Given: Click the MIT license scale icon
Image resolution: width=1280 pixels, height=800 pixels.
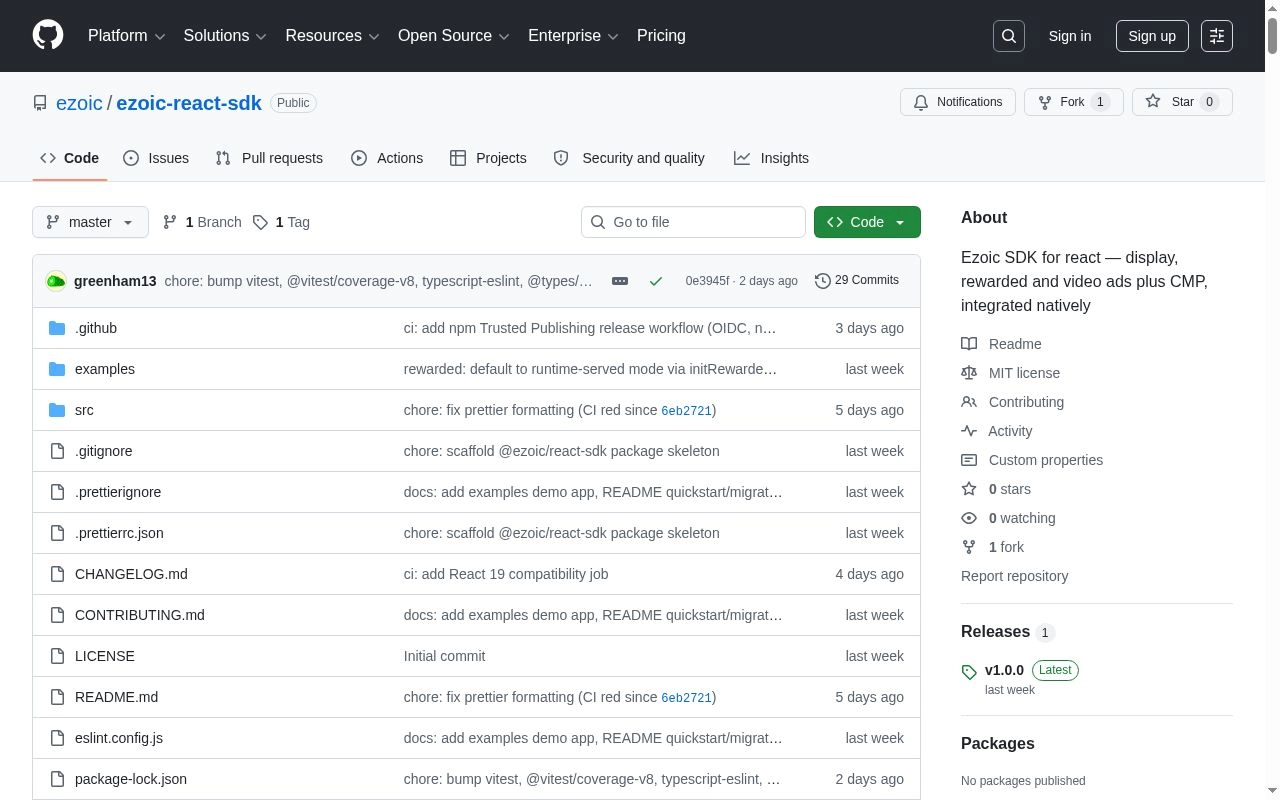Looking at the screenshot, I should [x=969, y=373].
